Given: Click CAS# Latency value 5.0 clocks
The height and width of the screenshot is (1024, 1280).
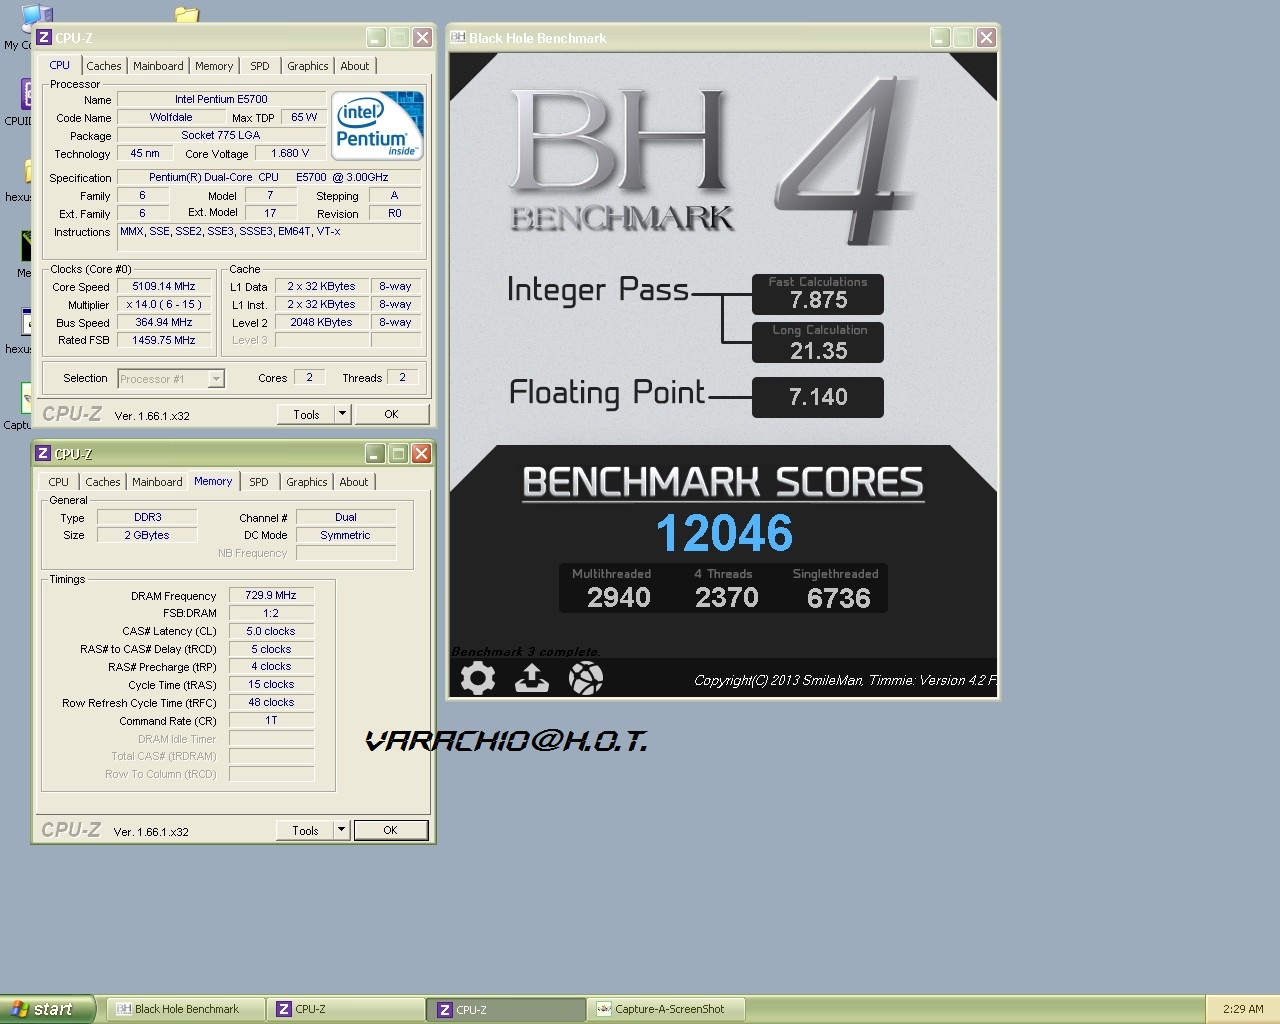Looking at the screenshot, I should point(271,631).
